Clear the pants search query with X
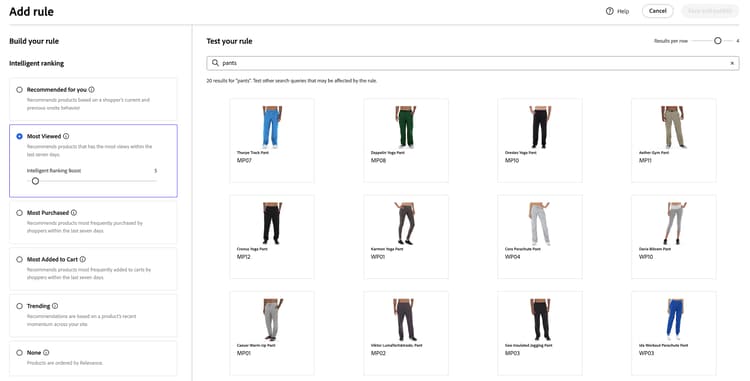Screen dimensions: 750x381 click(732, 63)
